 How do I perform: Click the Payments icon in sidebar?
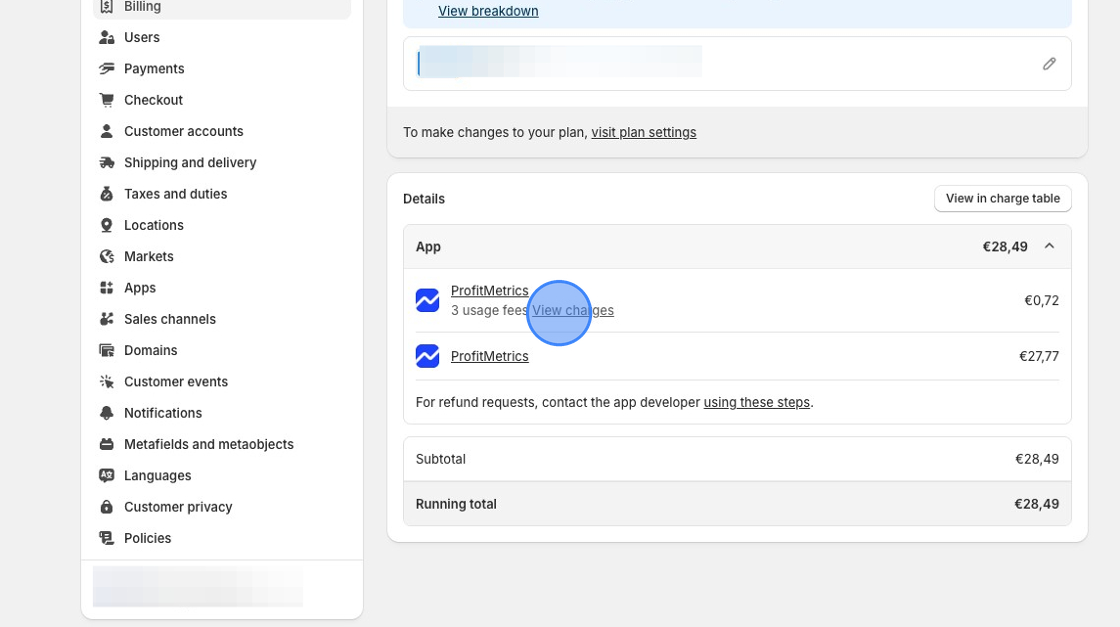click(106, 69)
